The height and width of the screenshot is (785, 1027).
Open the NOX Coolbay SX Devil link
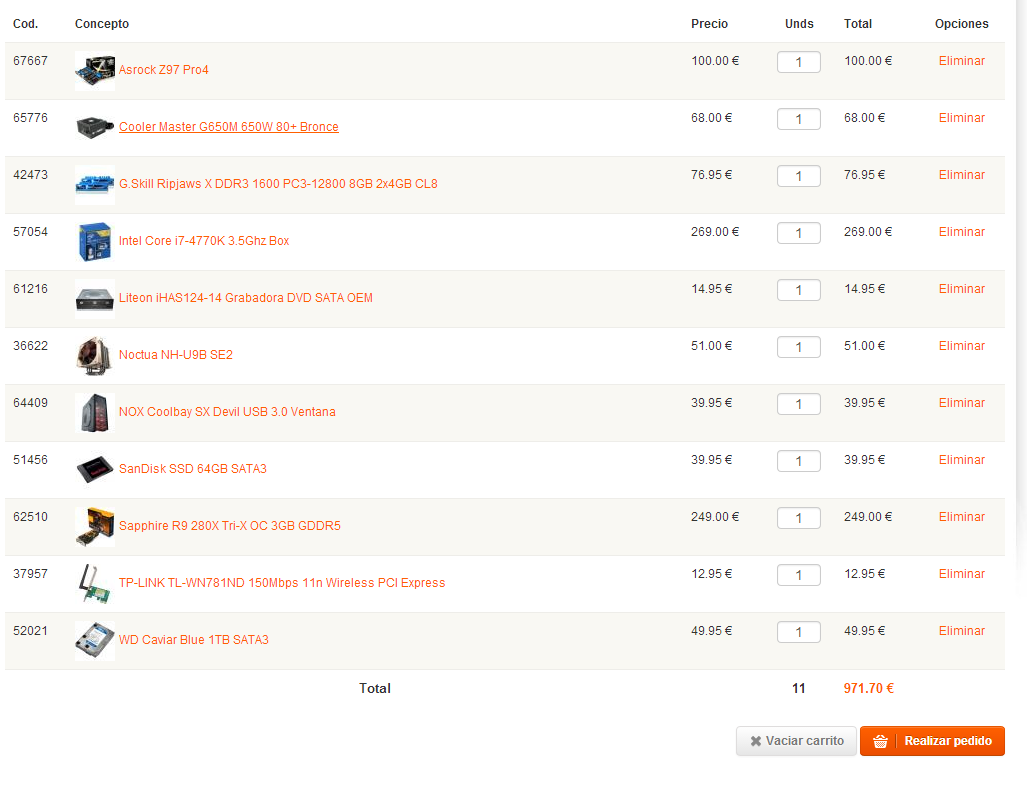click(227, 411)
